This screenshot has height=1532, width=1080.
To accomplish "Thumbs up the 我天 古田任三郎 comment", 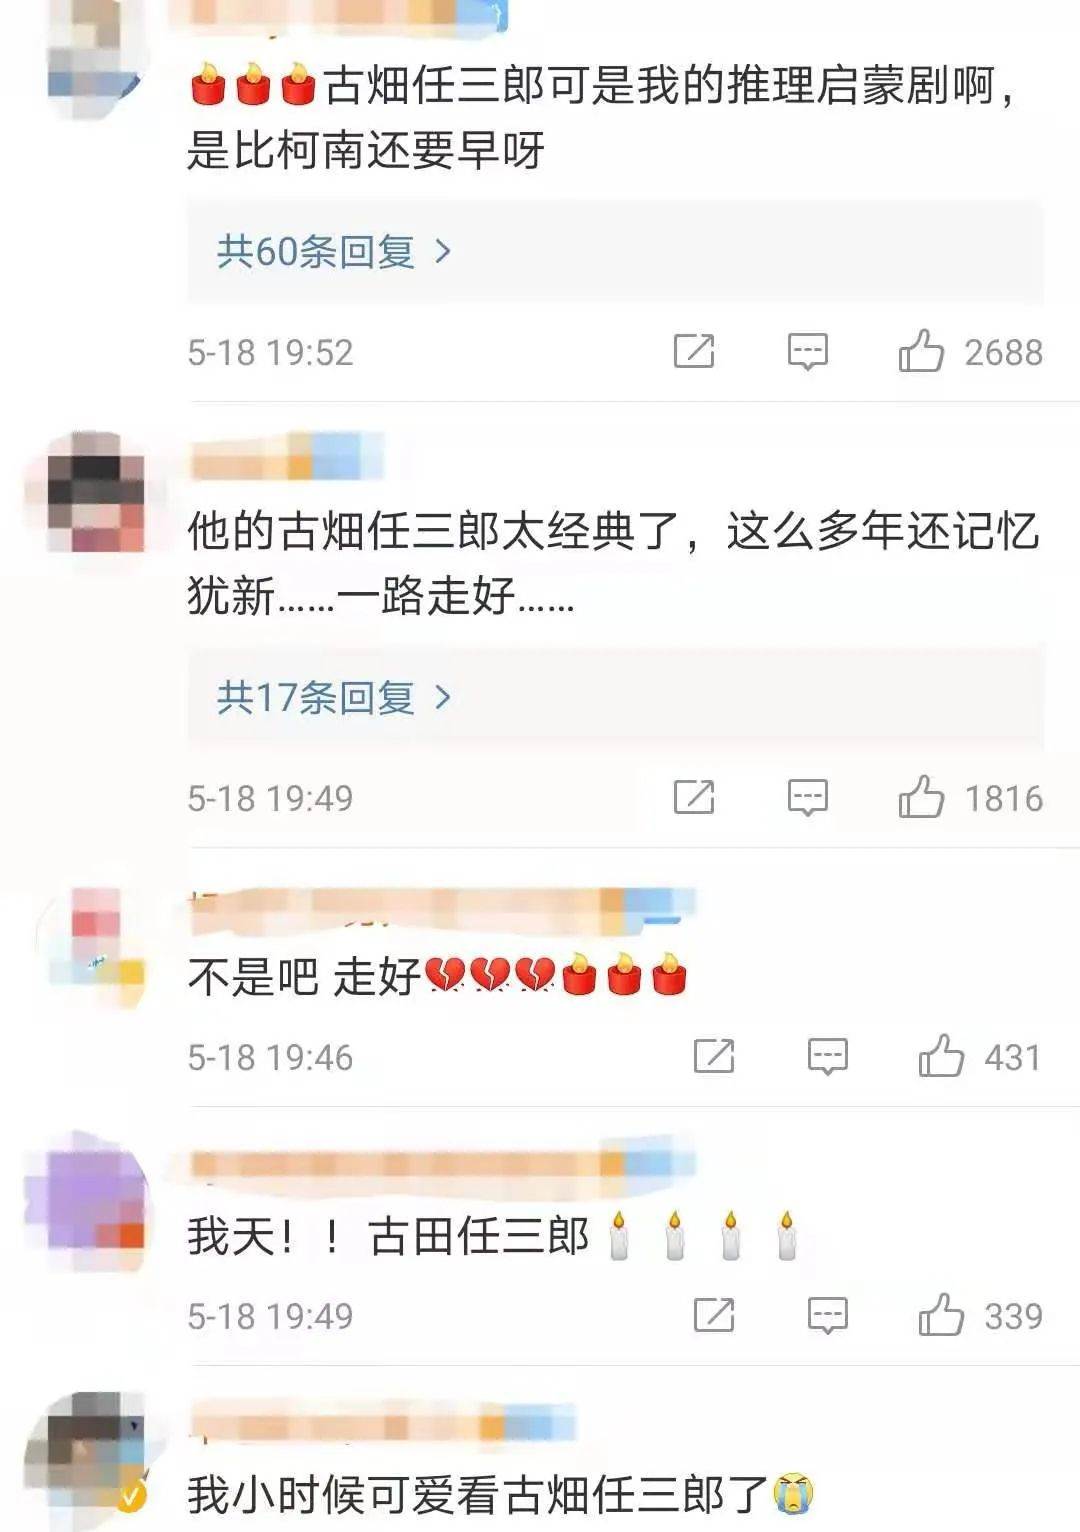I will (x=940, y=1315).
